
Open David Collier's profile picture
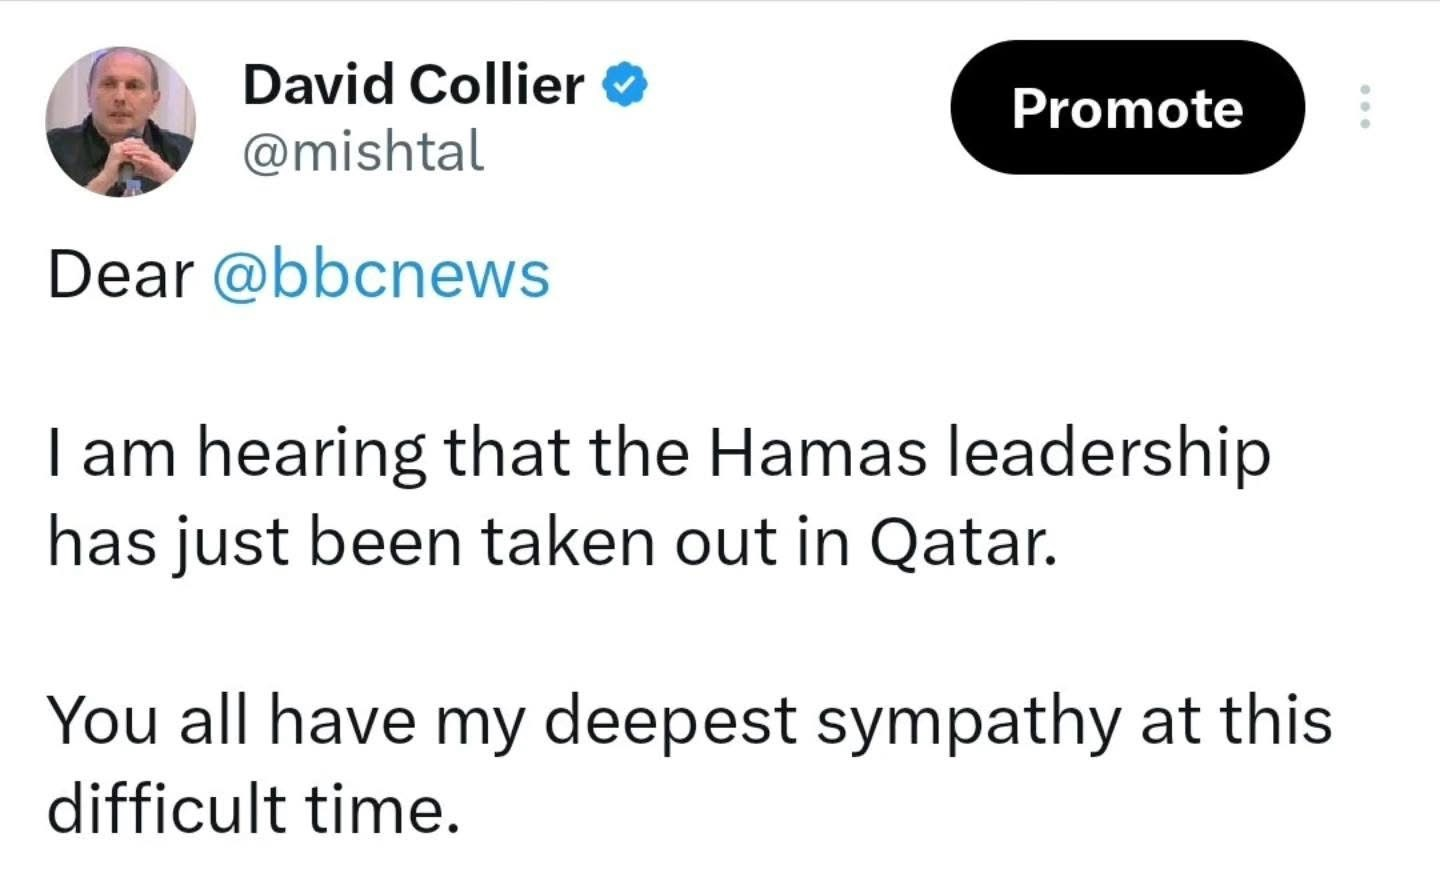click(120, 121)
